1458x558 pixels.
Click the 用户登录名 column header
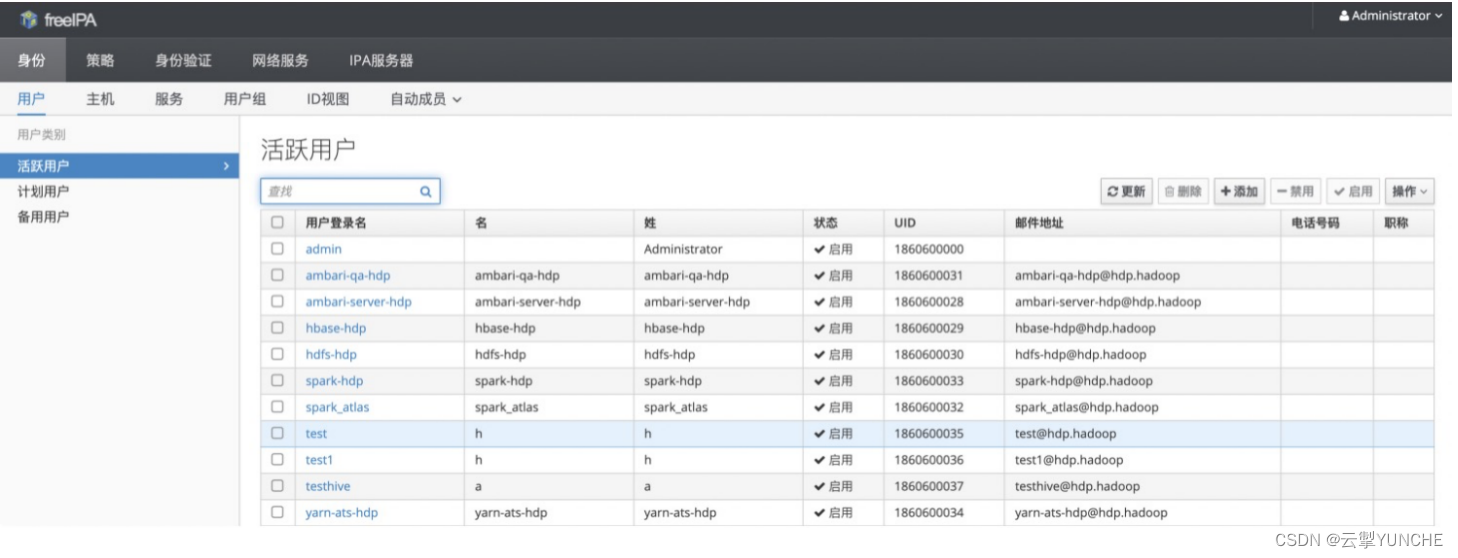(x=336, y=223)
